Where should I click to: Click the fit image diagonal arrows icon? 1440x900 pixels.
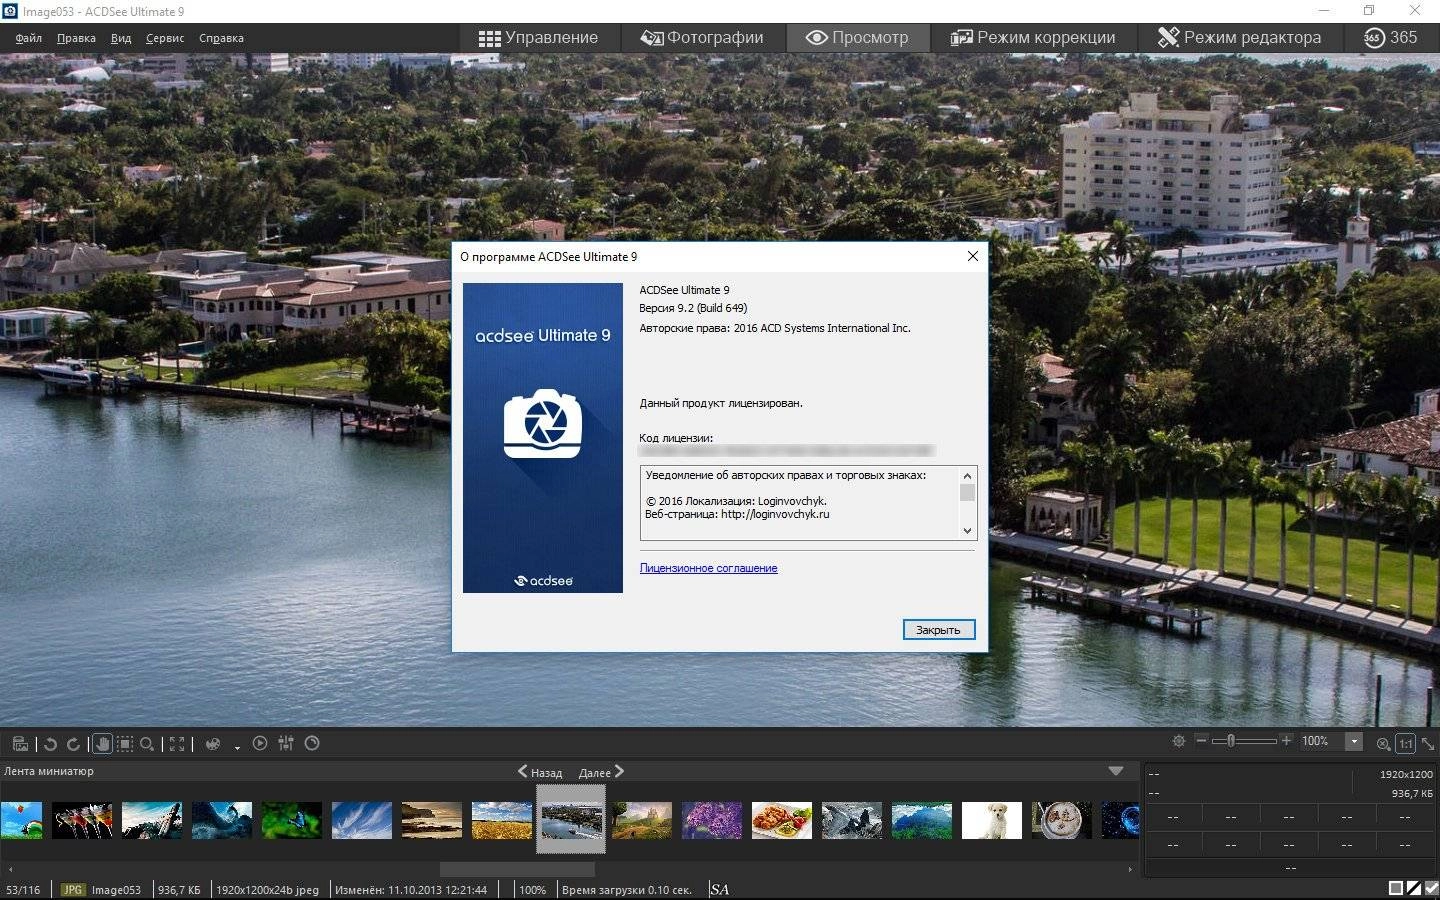click(1428, 743)
